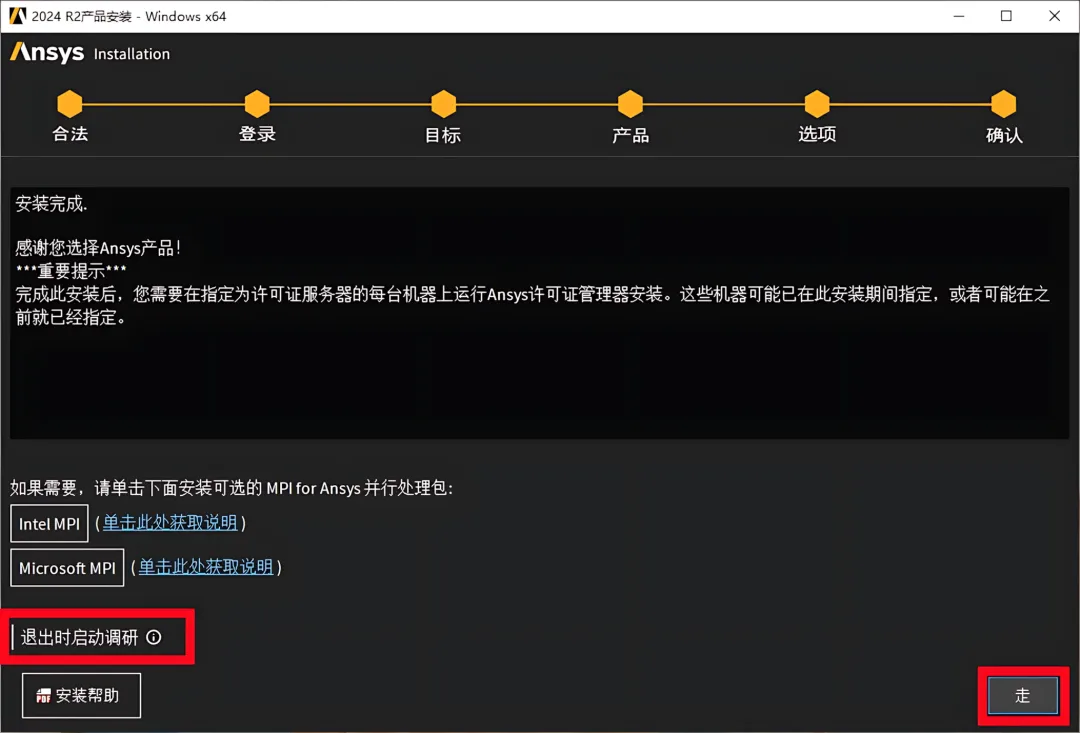Close the installer window

point(1055,16)
